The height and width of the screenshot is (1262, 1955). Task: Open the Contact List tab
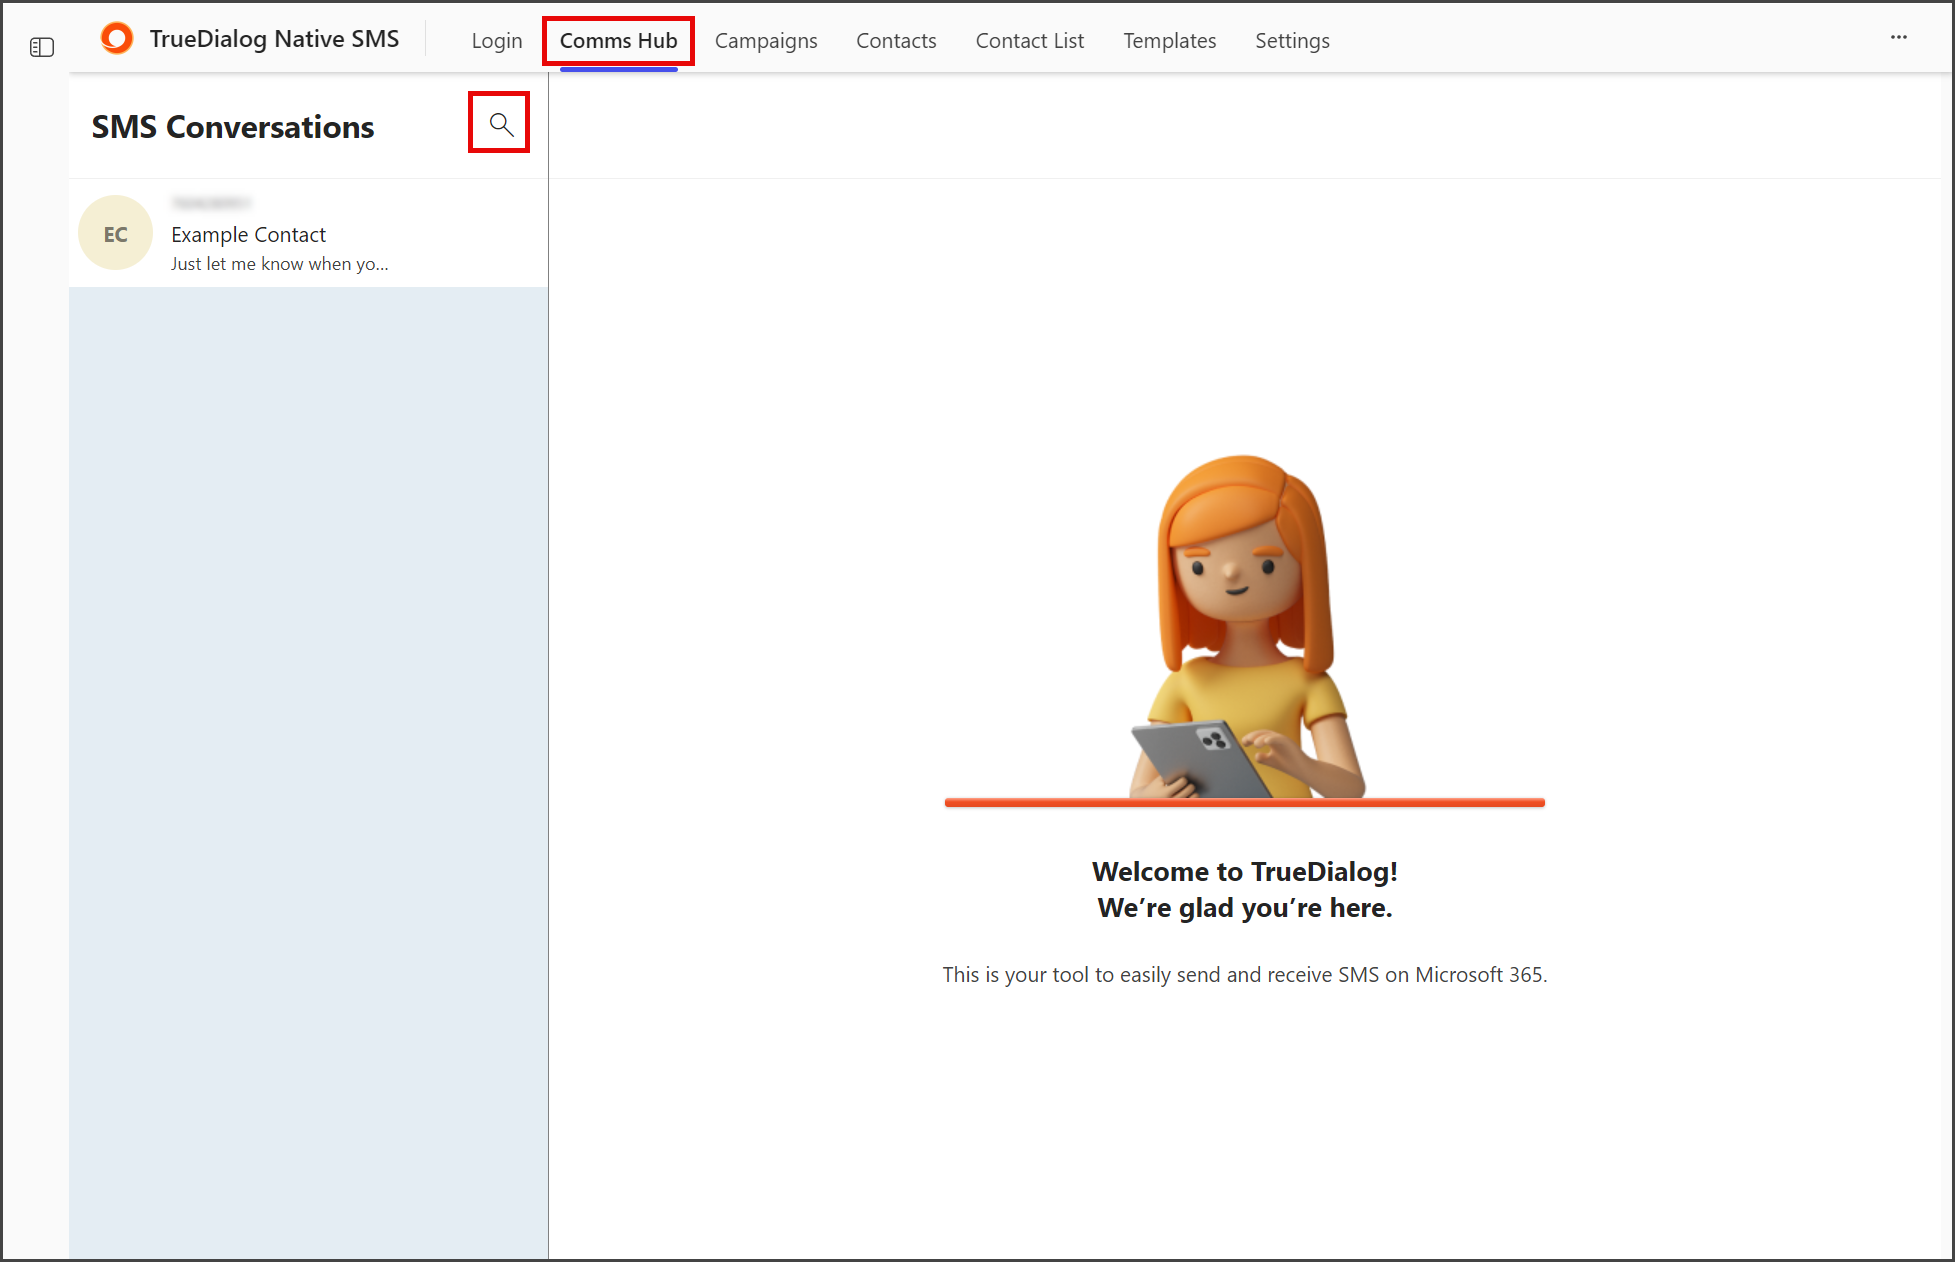point(1030,41)
